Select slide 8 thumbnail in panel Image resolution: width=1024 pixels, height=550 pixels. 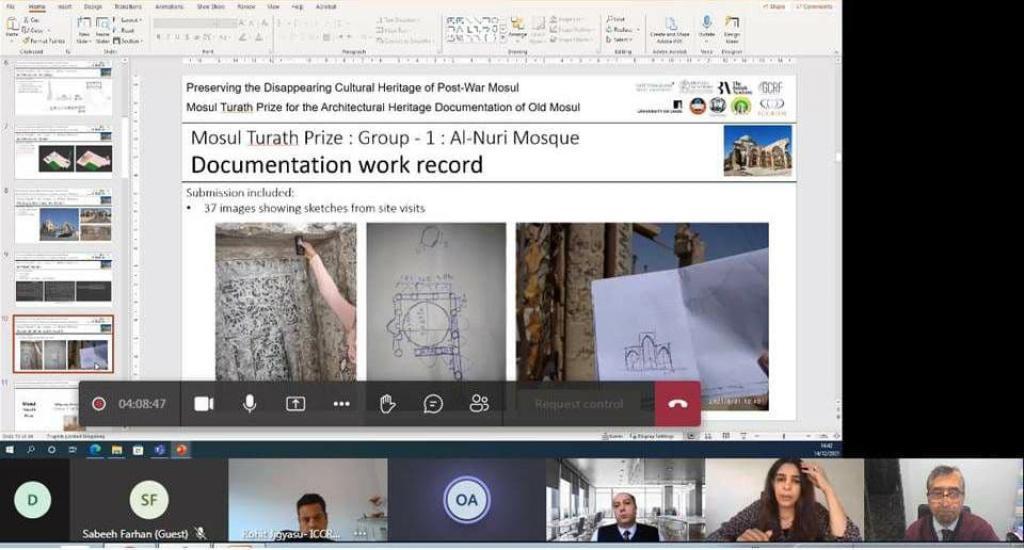click(x=64, y=217)
